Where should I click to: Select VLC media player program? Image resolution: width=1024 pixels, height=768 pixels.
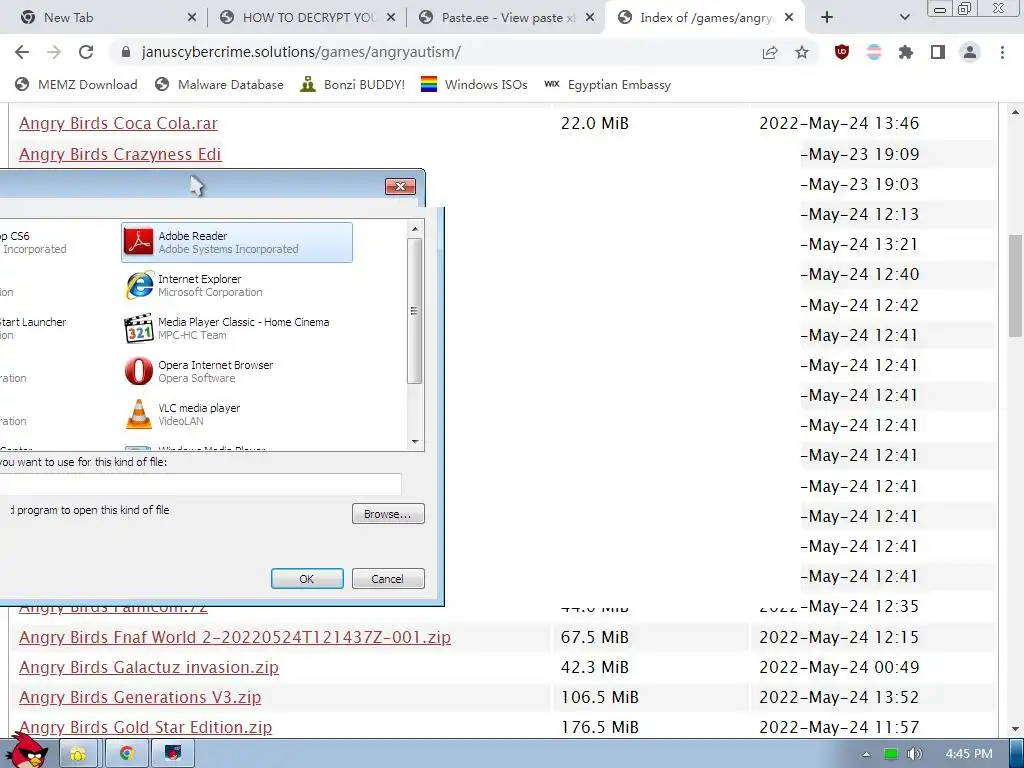point(236,415)
